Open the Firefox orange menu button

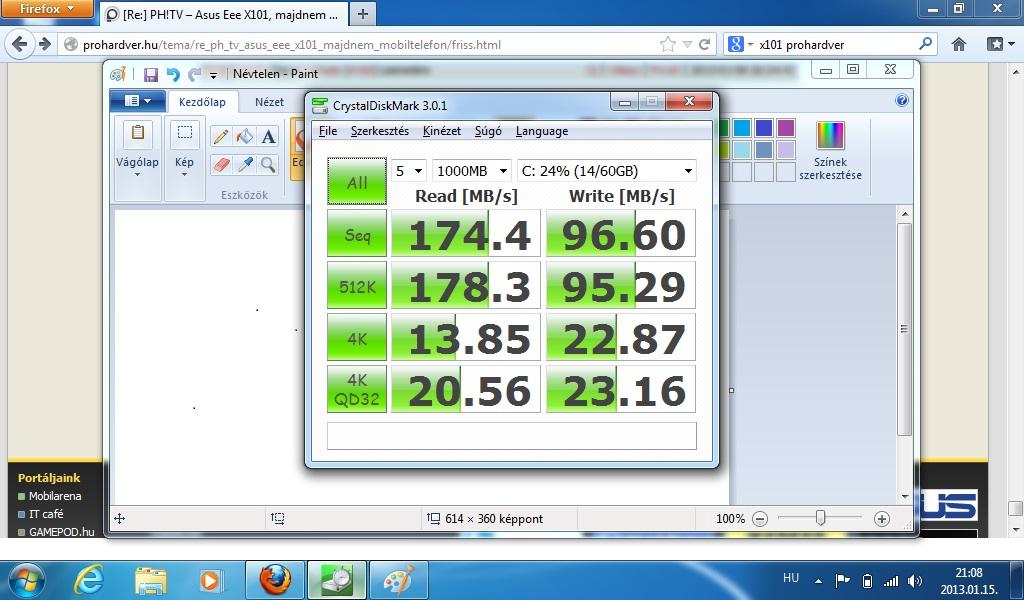[46, 8]
